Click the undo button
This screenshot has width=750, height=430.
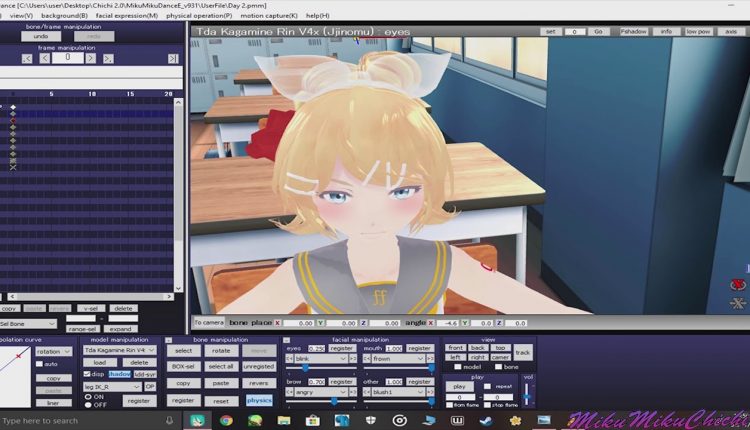pyautogui.click(x=41, y=36)
